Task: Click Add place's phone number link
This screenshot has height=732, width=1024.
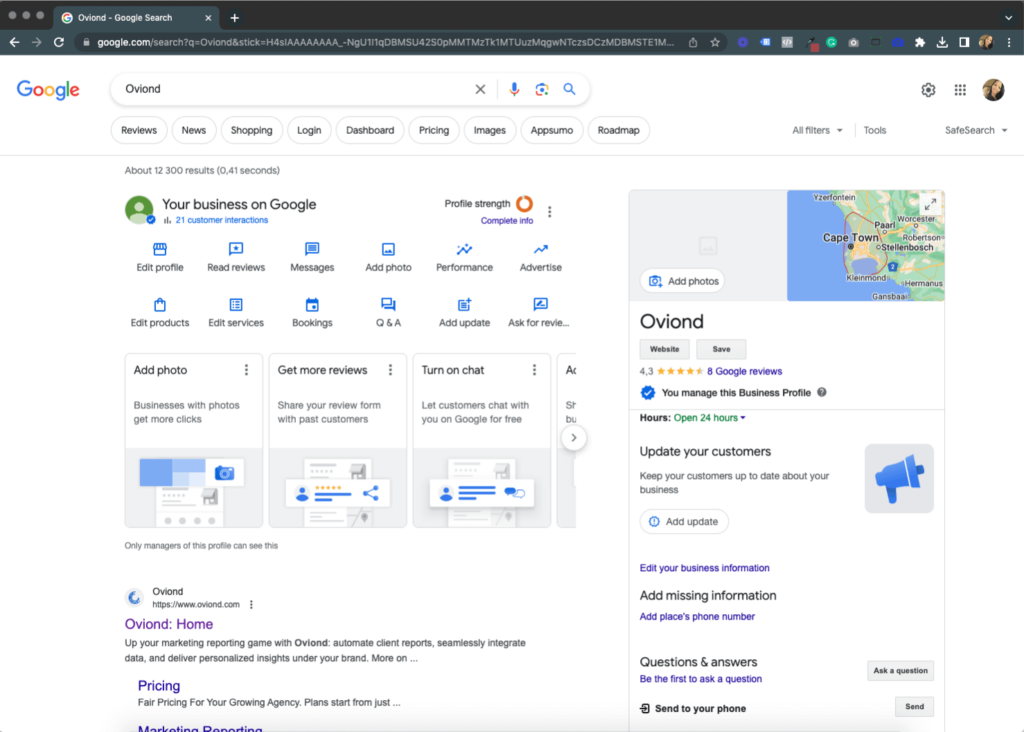Action: (697, 616)
